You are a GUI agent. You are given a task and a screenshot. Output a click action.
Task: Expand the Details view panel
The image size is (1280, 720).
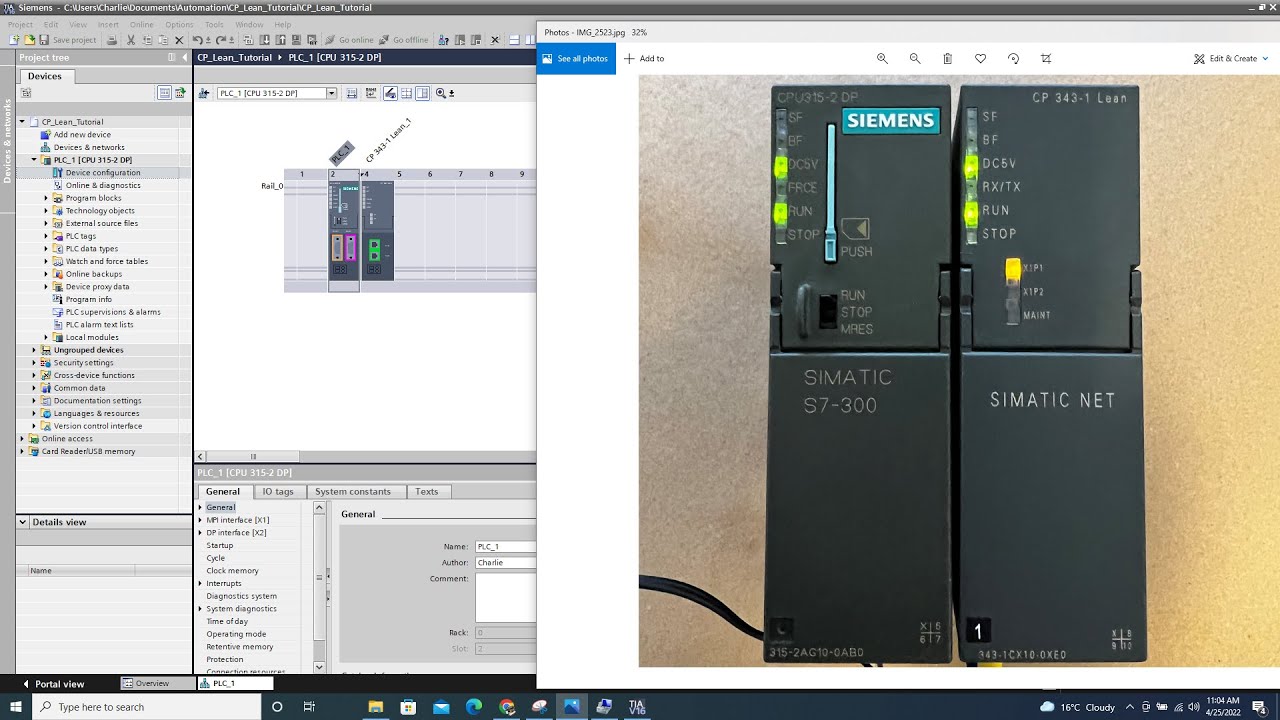pos(22,522)
